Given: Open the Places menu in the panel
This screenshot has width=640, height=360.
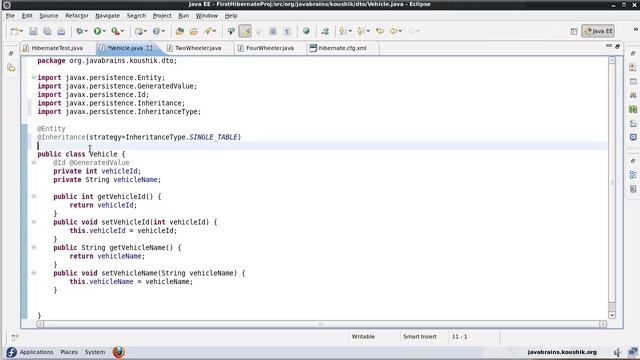Looking at the screenshot, I should tap(69, 352).
